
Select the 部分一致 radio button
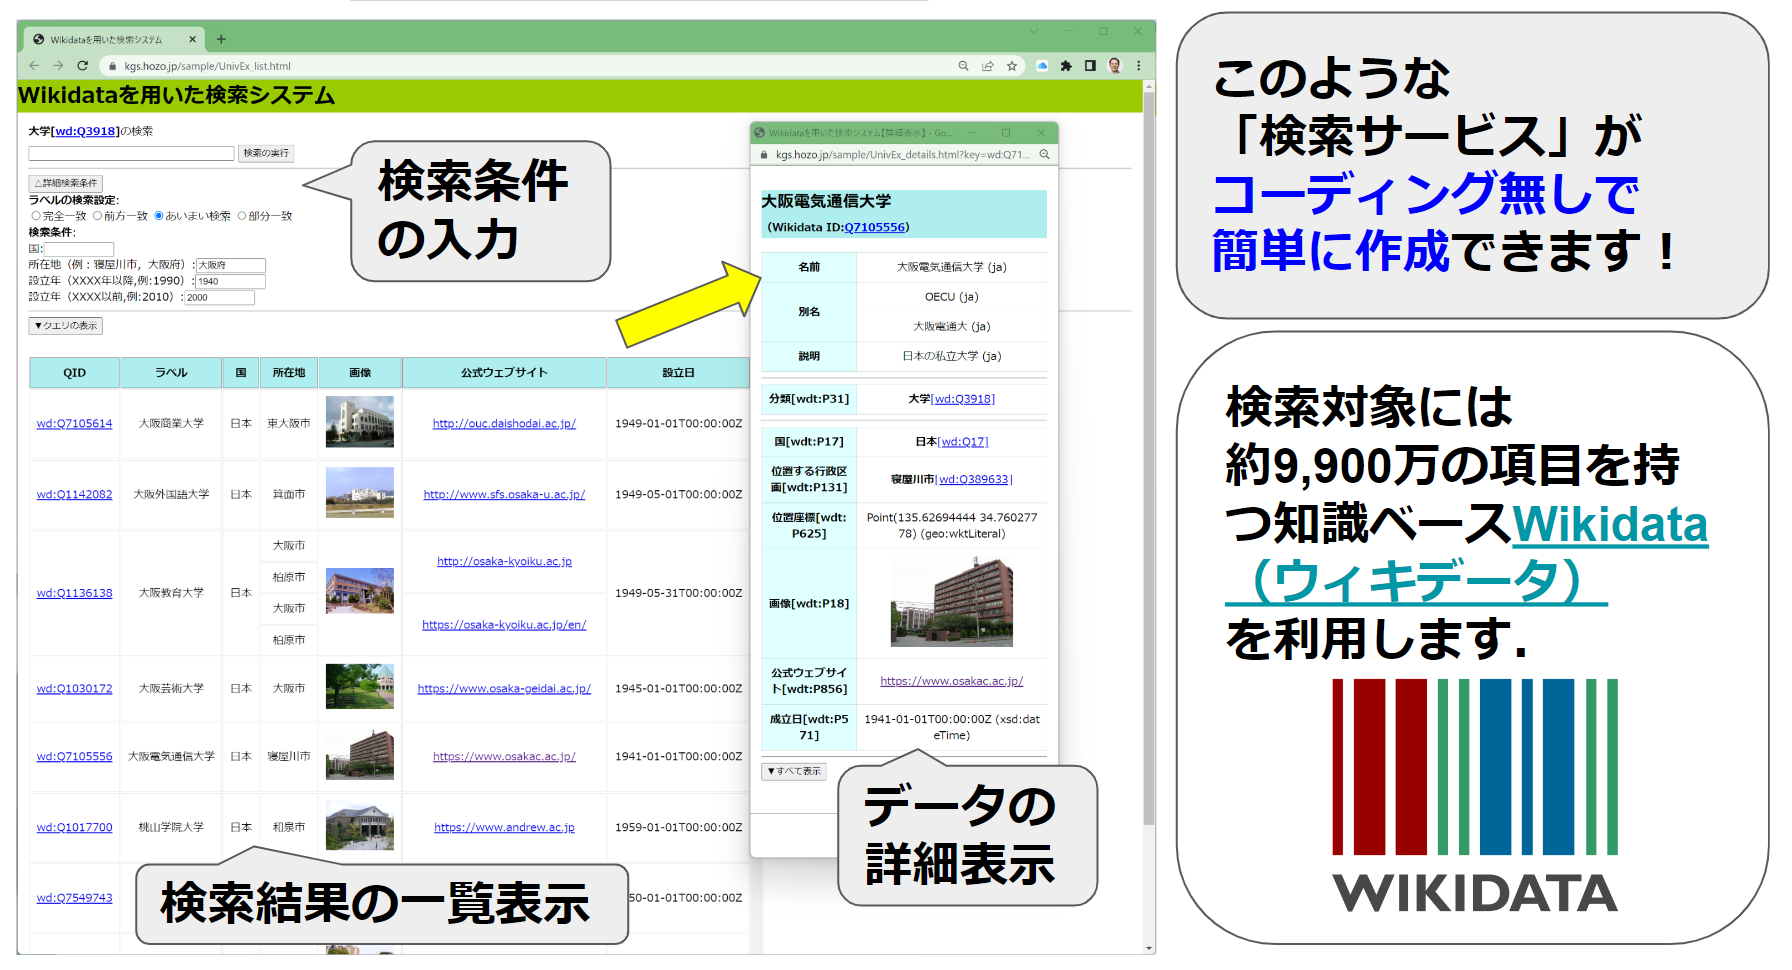point(241,216)
